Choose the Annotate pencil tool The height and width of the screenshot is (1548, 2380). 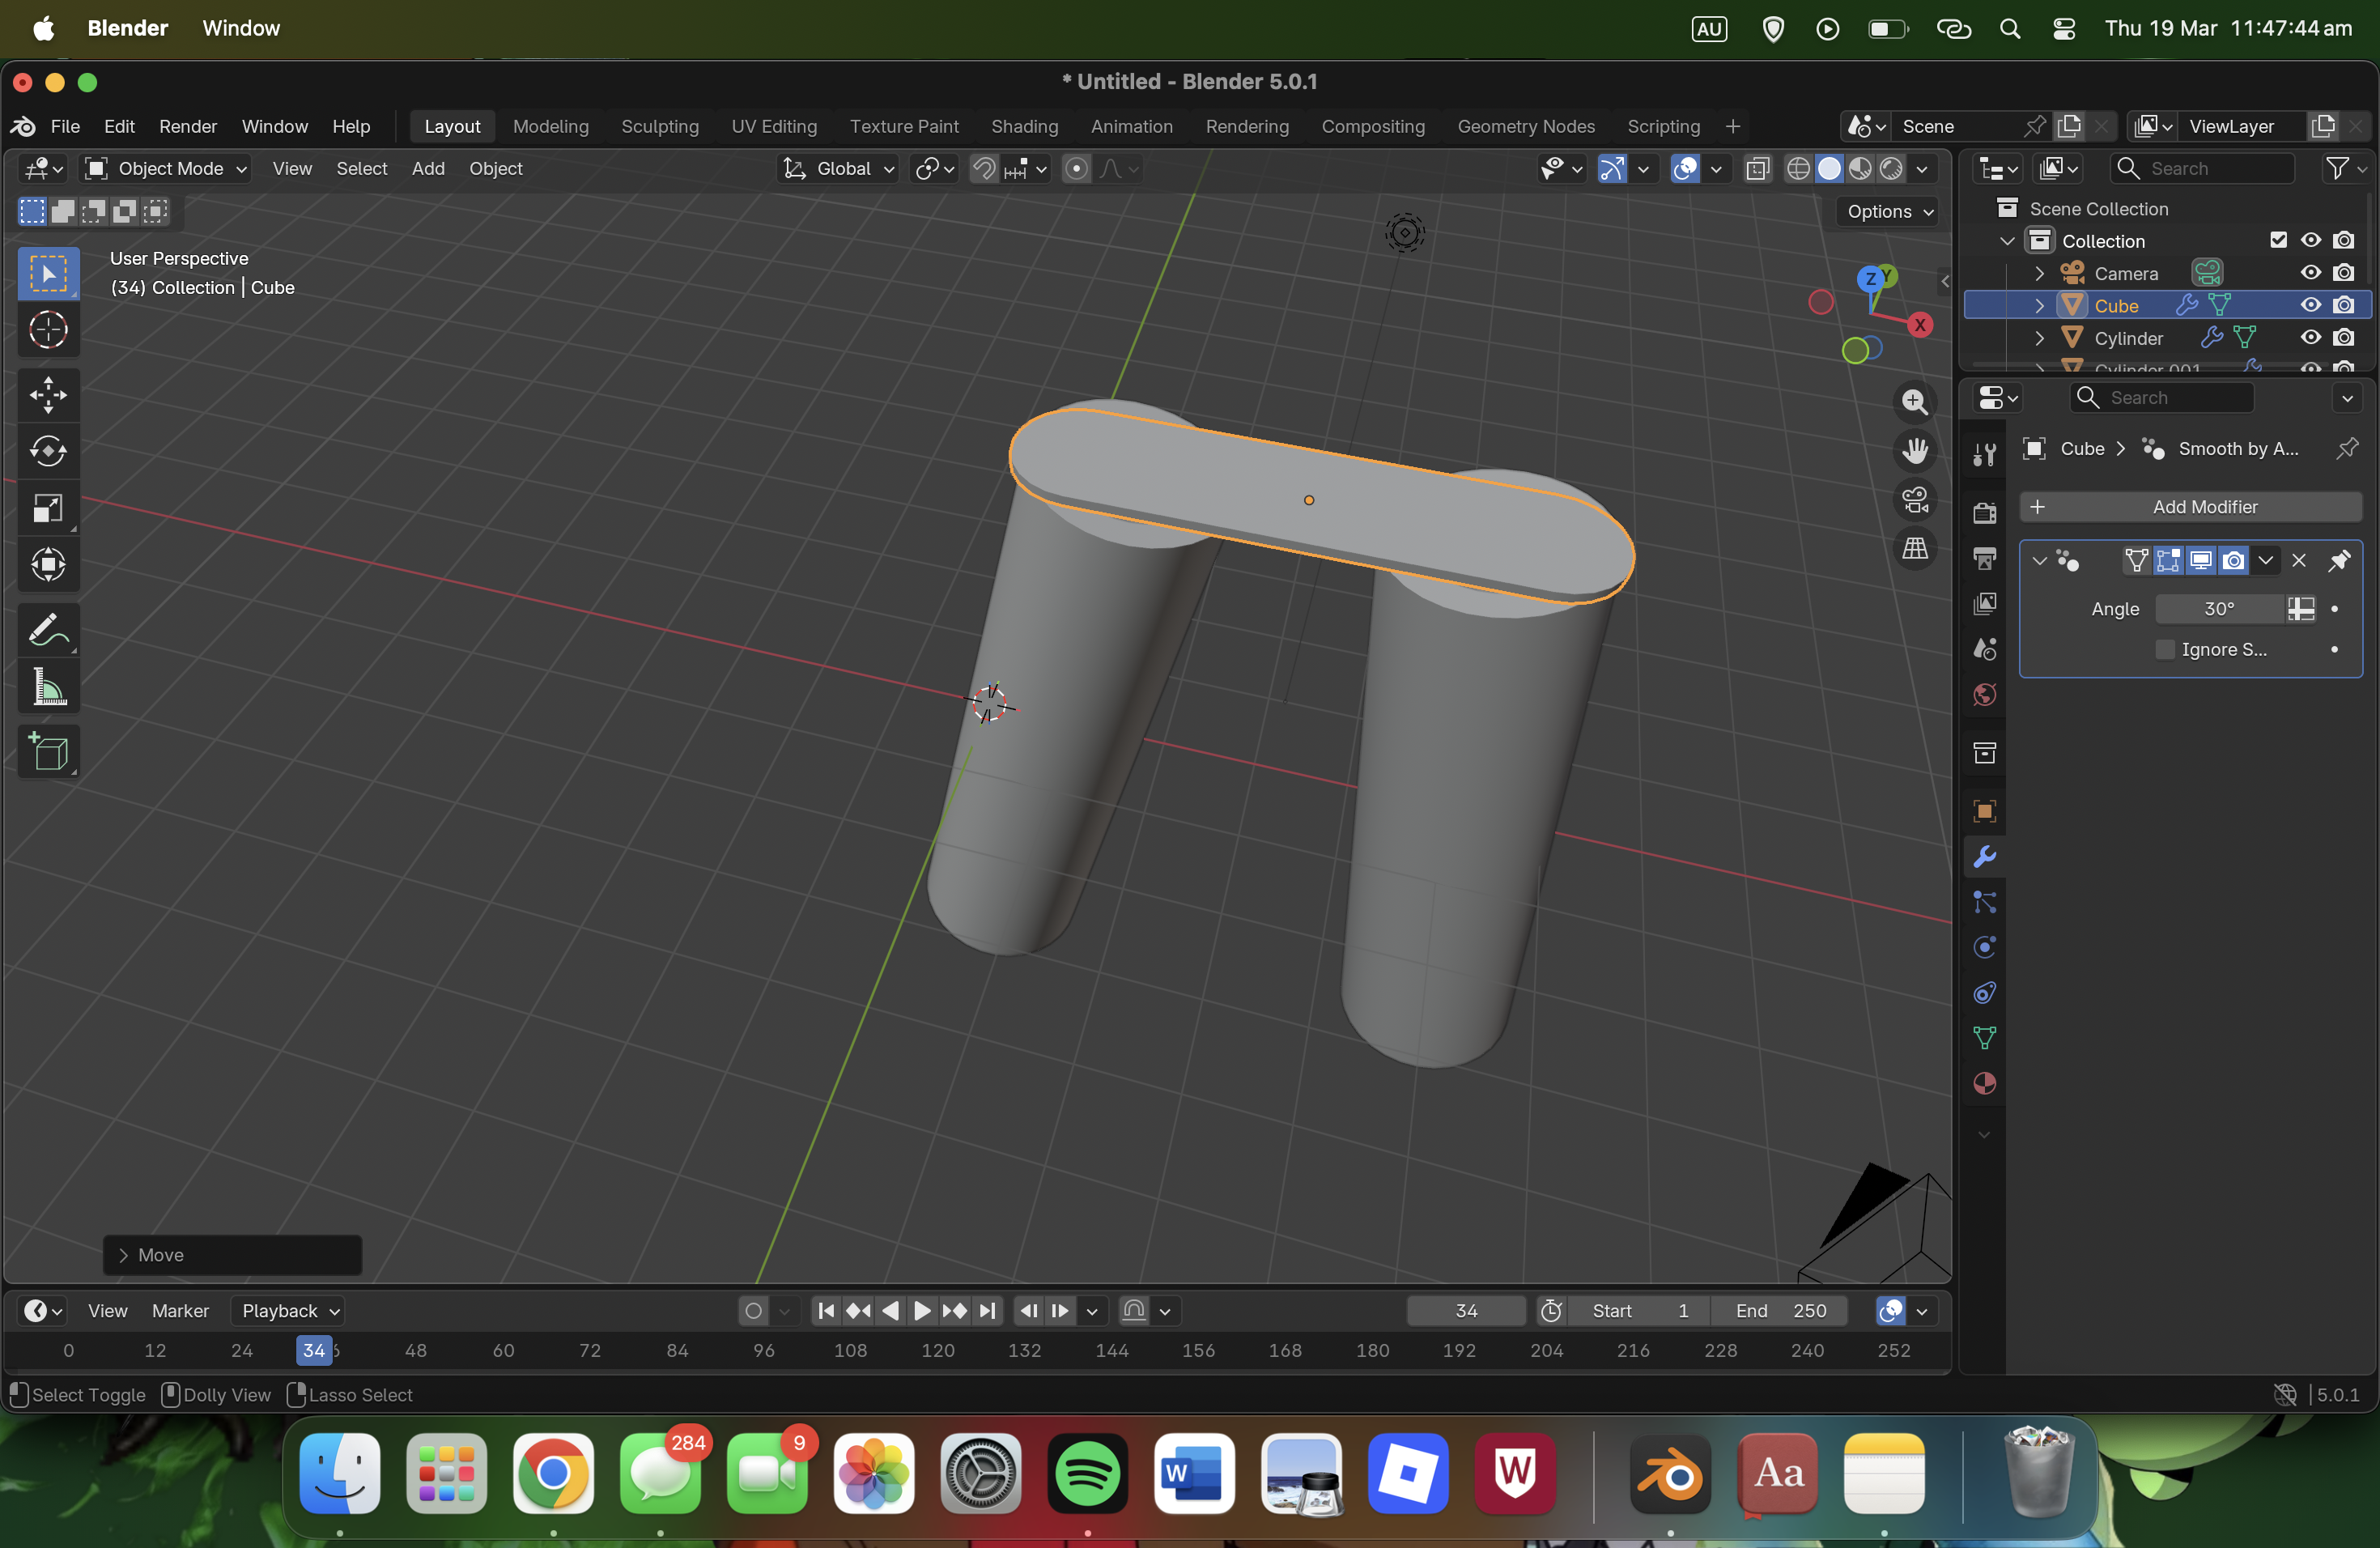tap(48, 630)
